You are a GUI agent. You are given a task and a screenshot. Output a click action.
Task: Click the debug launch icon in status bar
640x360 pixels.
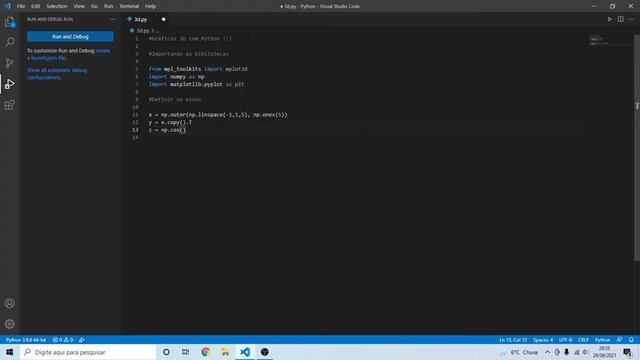point(82,340)
